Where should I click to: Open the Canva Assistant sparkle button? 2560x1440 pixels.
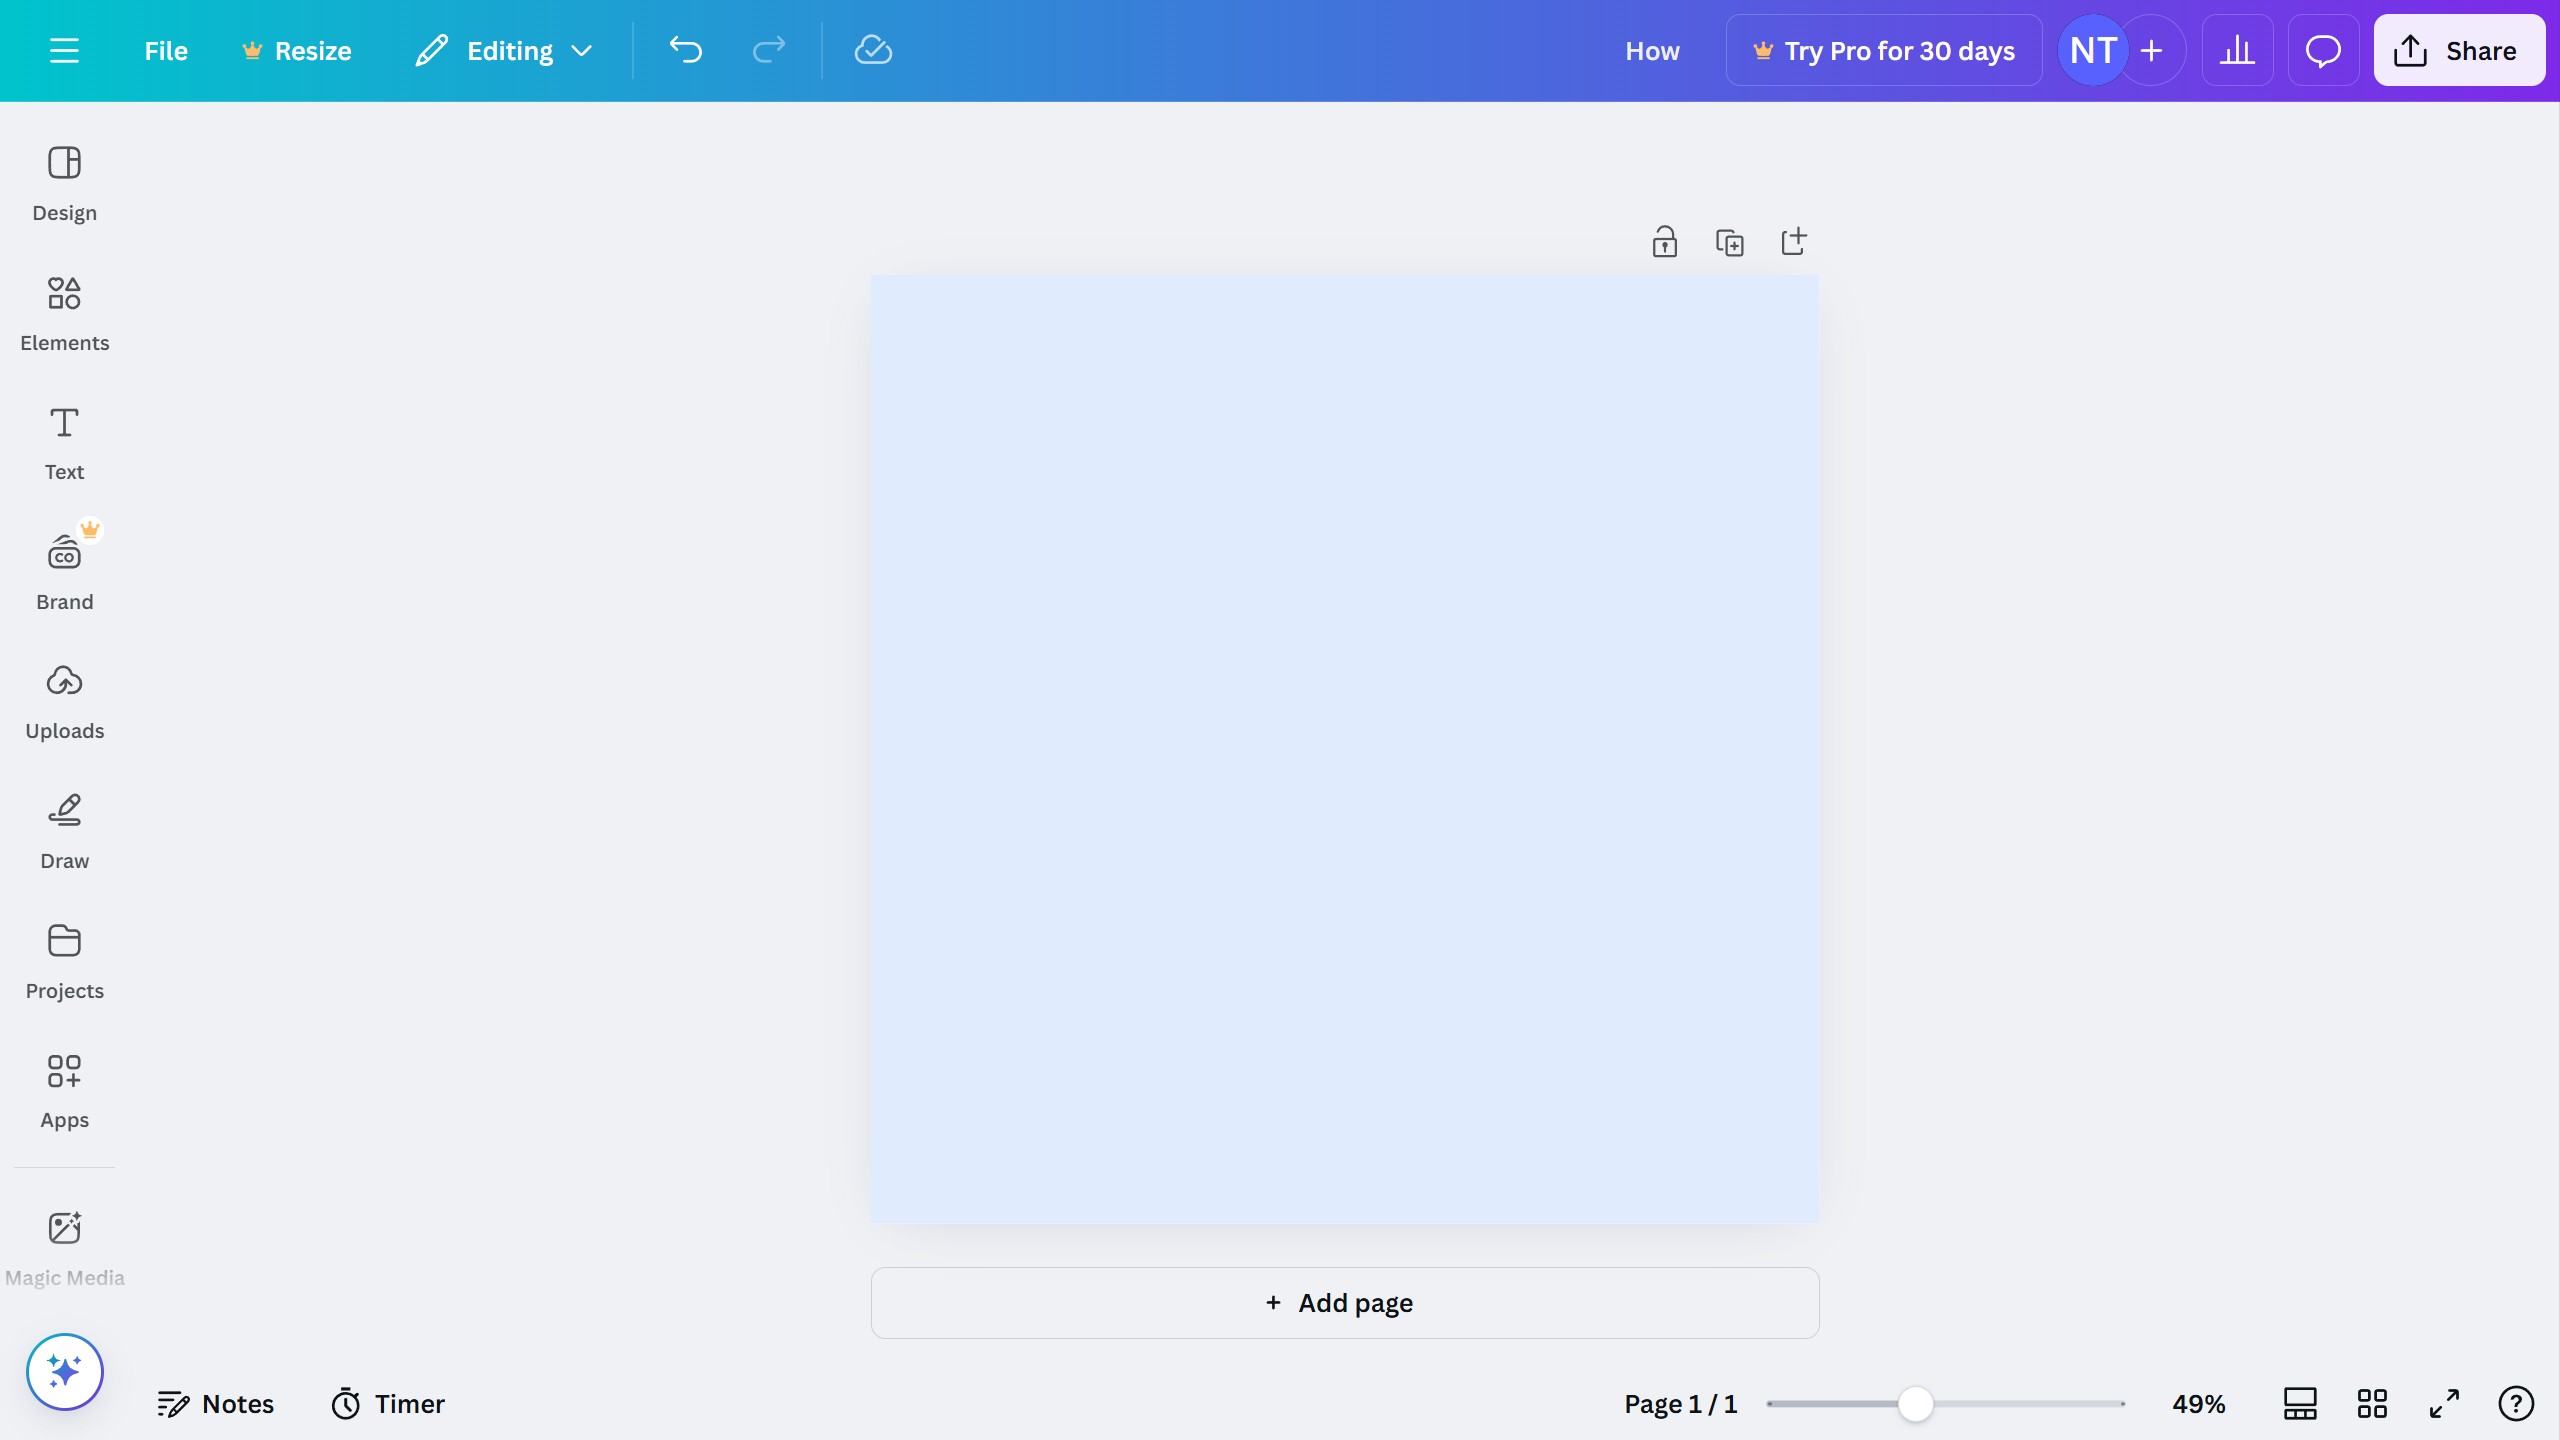coord(64,1371)
